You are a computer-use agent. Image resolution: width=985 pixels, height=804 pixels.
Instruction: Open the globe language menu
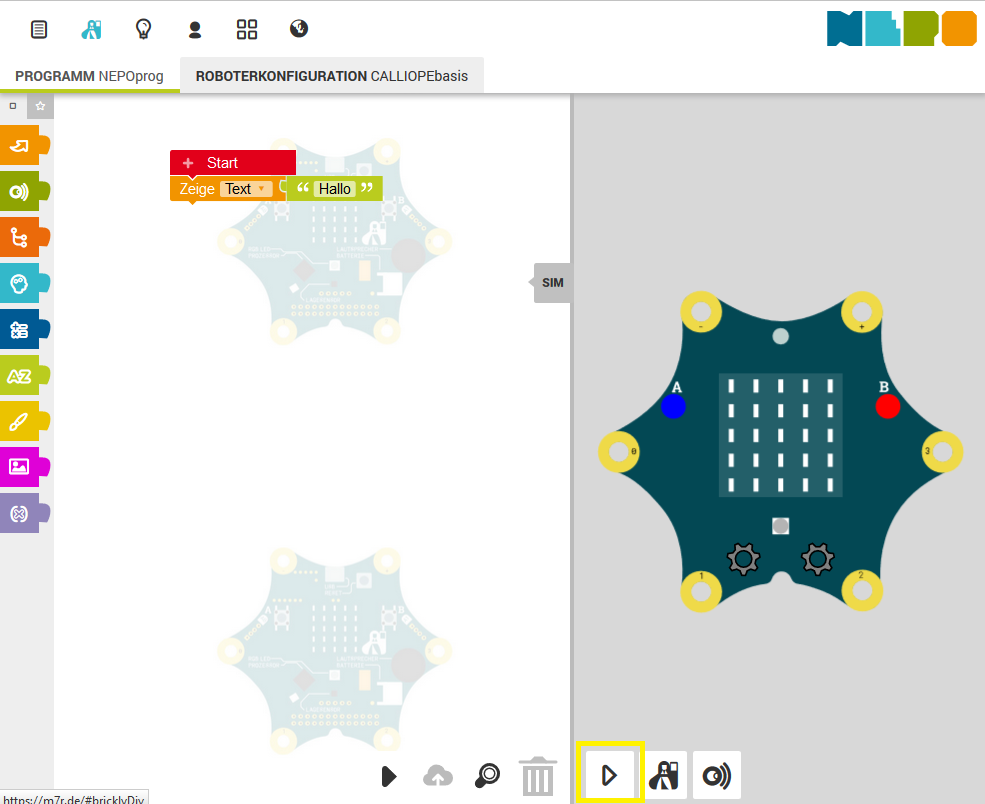[x=298, y=29]
